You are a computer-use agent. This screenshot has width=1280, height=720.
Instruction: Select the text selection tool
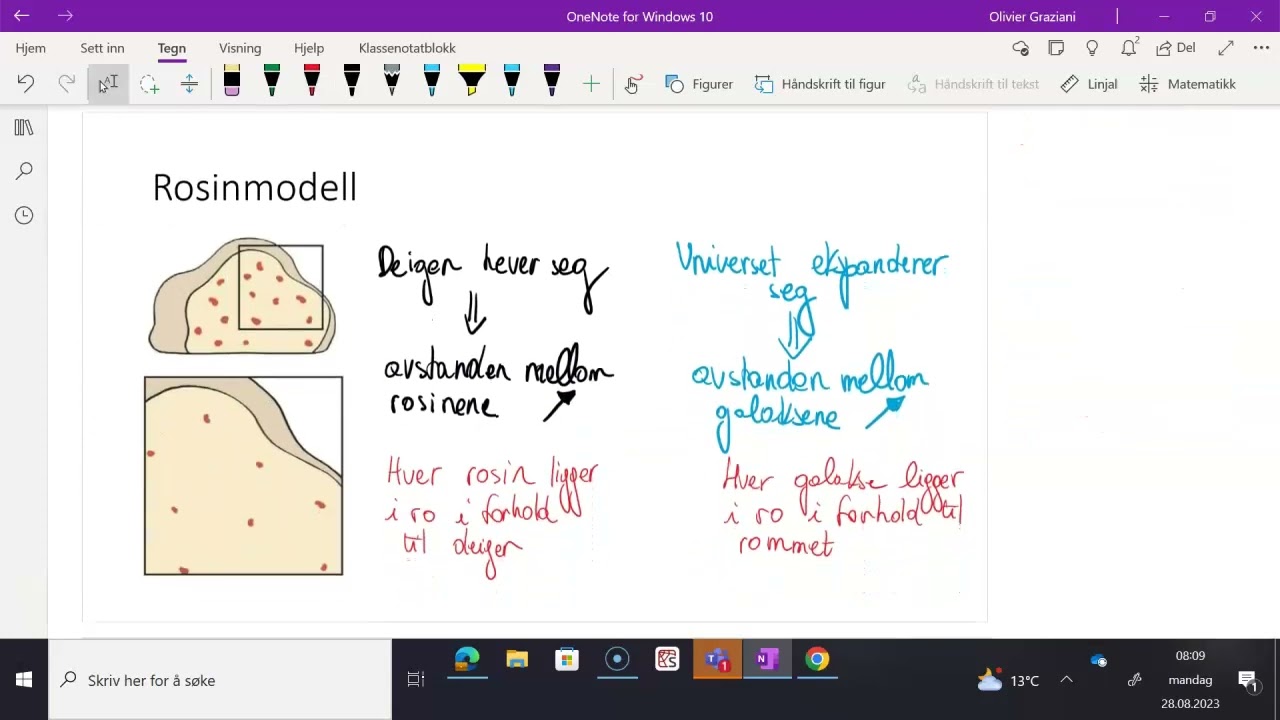[x=108, y=84]
